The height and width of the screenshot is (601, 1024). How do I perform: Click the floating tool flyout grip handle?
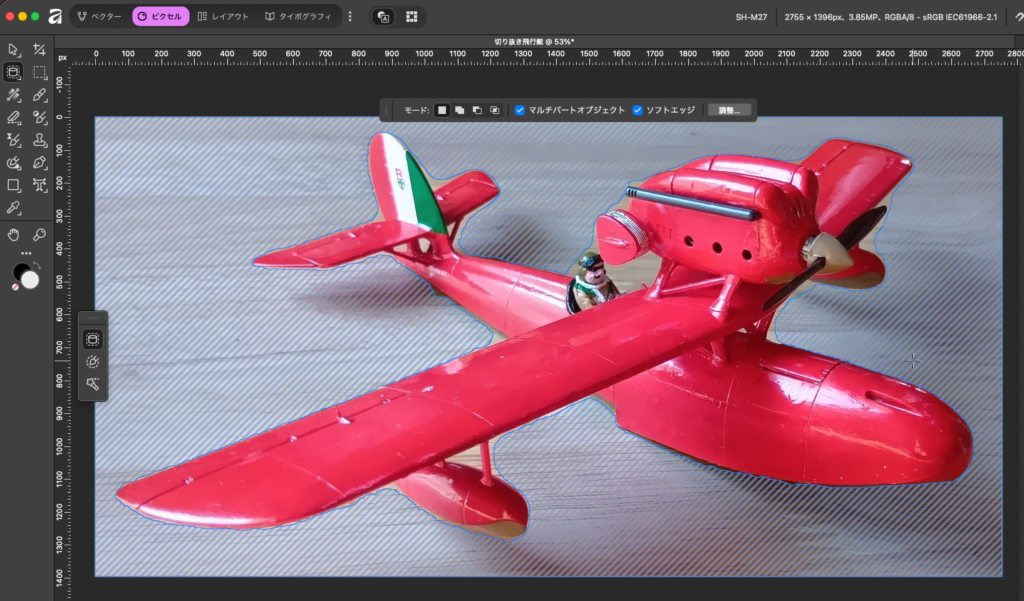(93, 317)
